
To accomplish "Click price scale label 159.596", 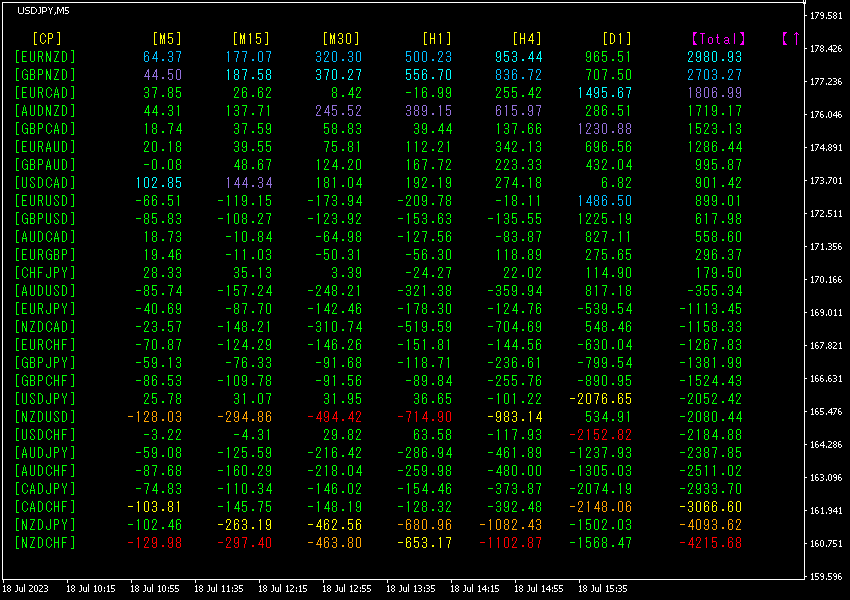I will point(826,577).
